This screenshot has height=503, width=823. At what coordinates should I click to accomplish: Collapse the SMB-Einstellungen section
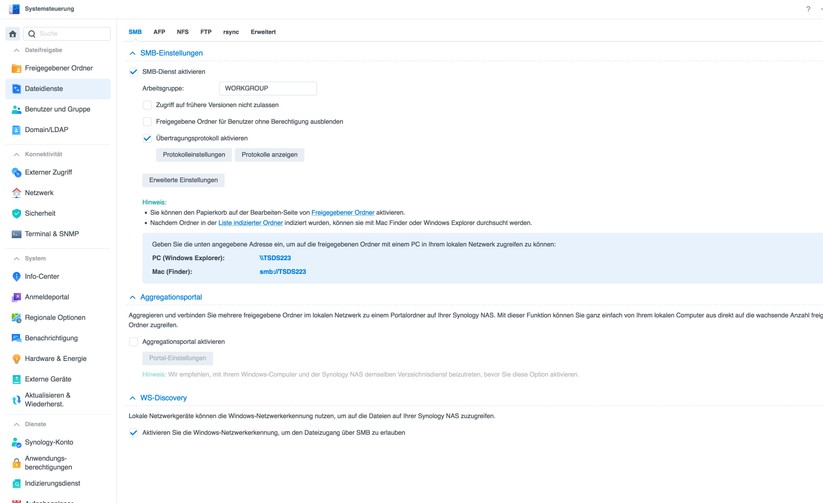tap(132, 53)
